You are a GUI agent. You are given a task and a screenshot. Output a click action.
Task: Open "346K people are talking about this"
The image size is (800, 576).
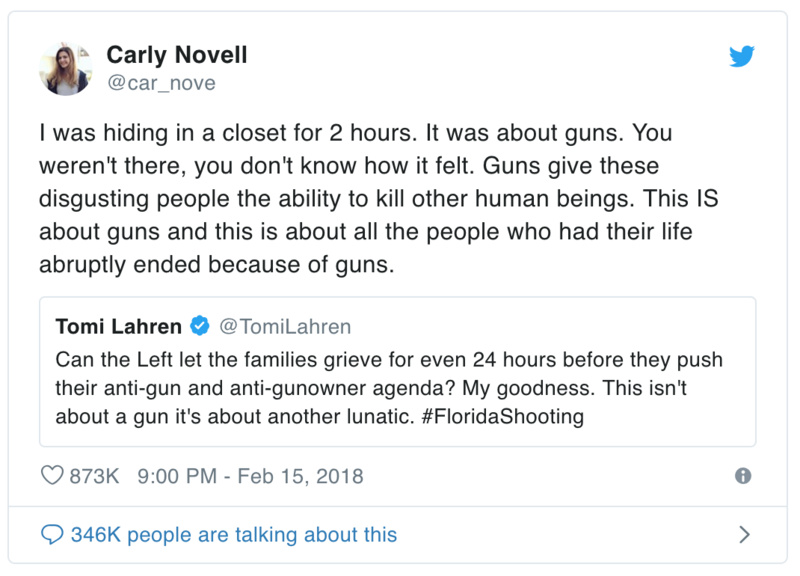tap(233, 535)
